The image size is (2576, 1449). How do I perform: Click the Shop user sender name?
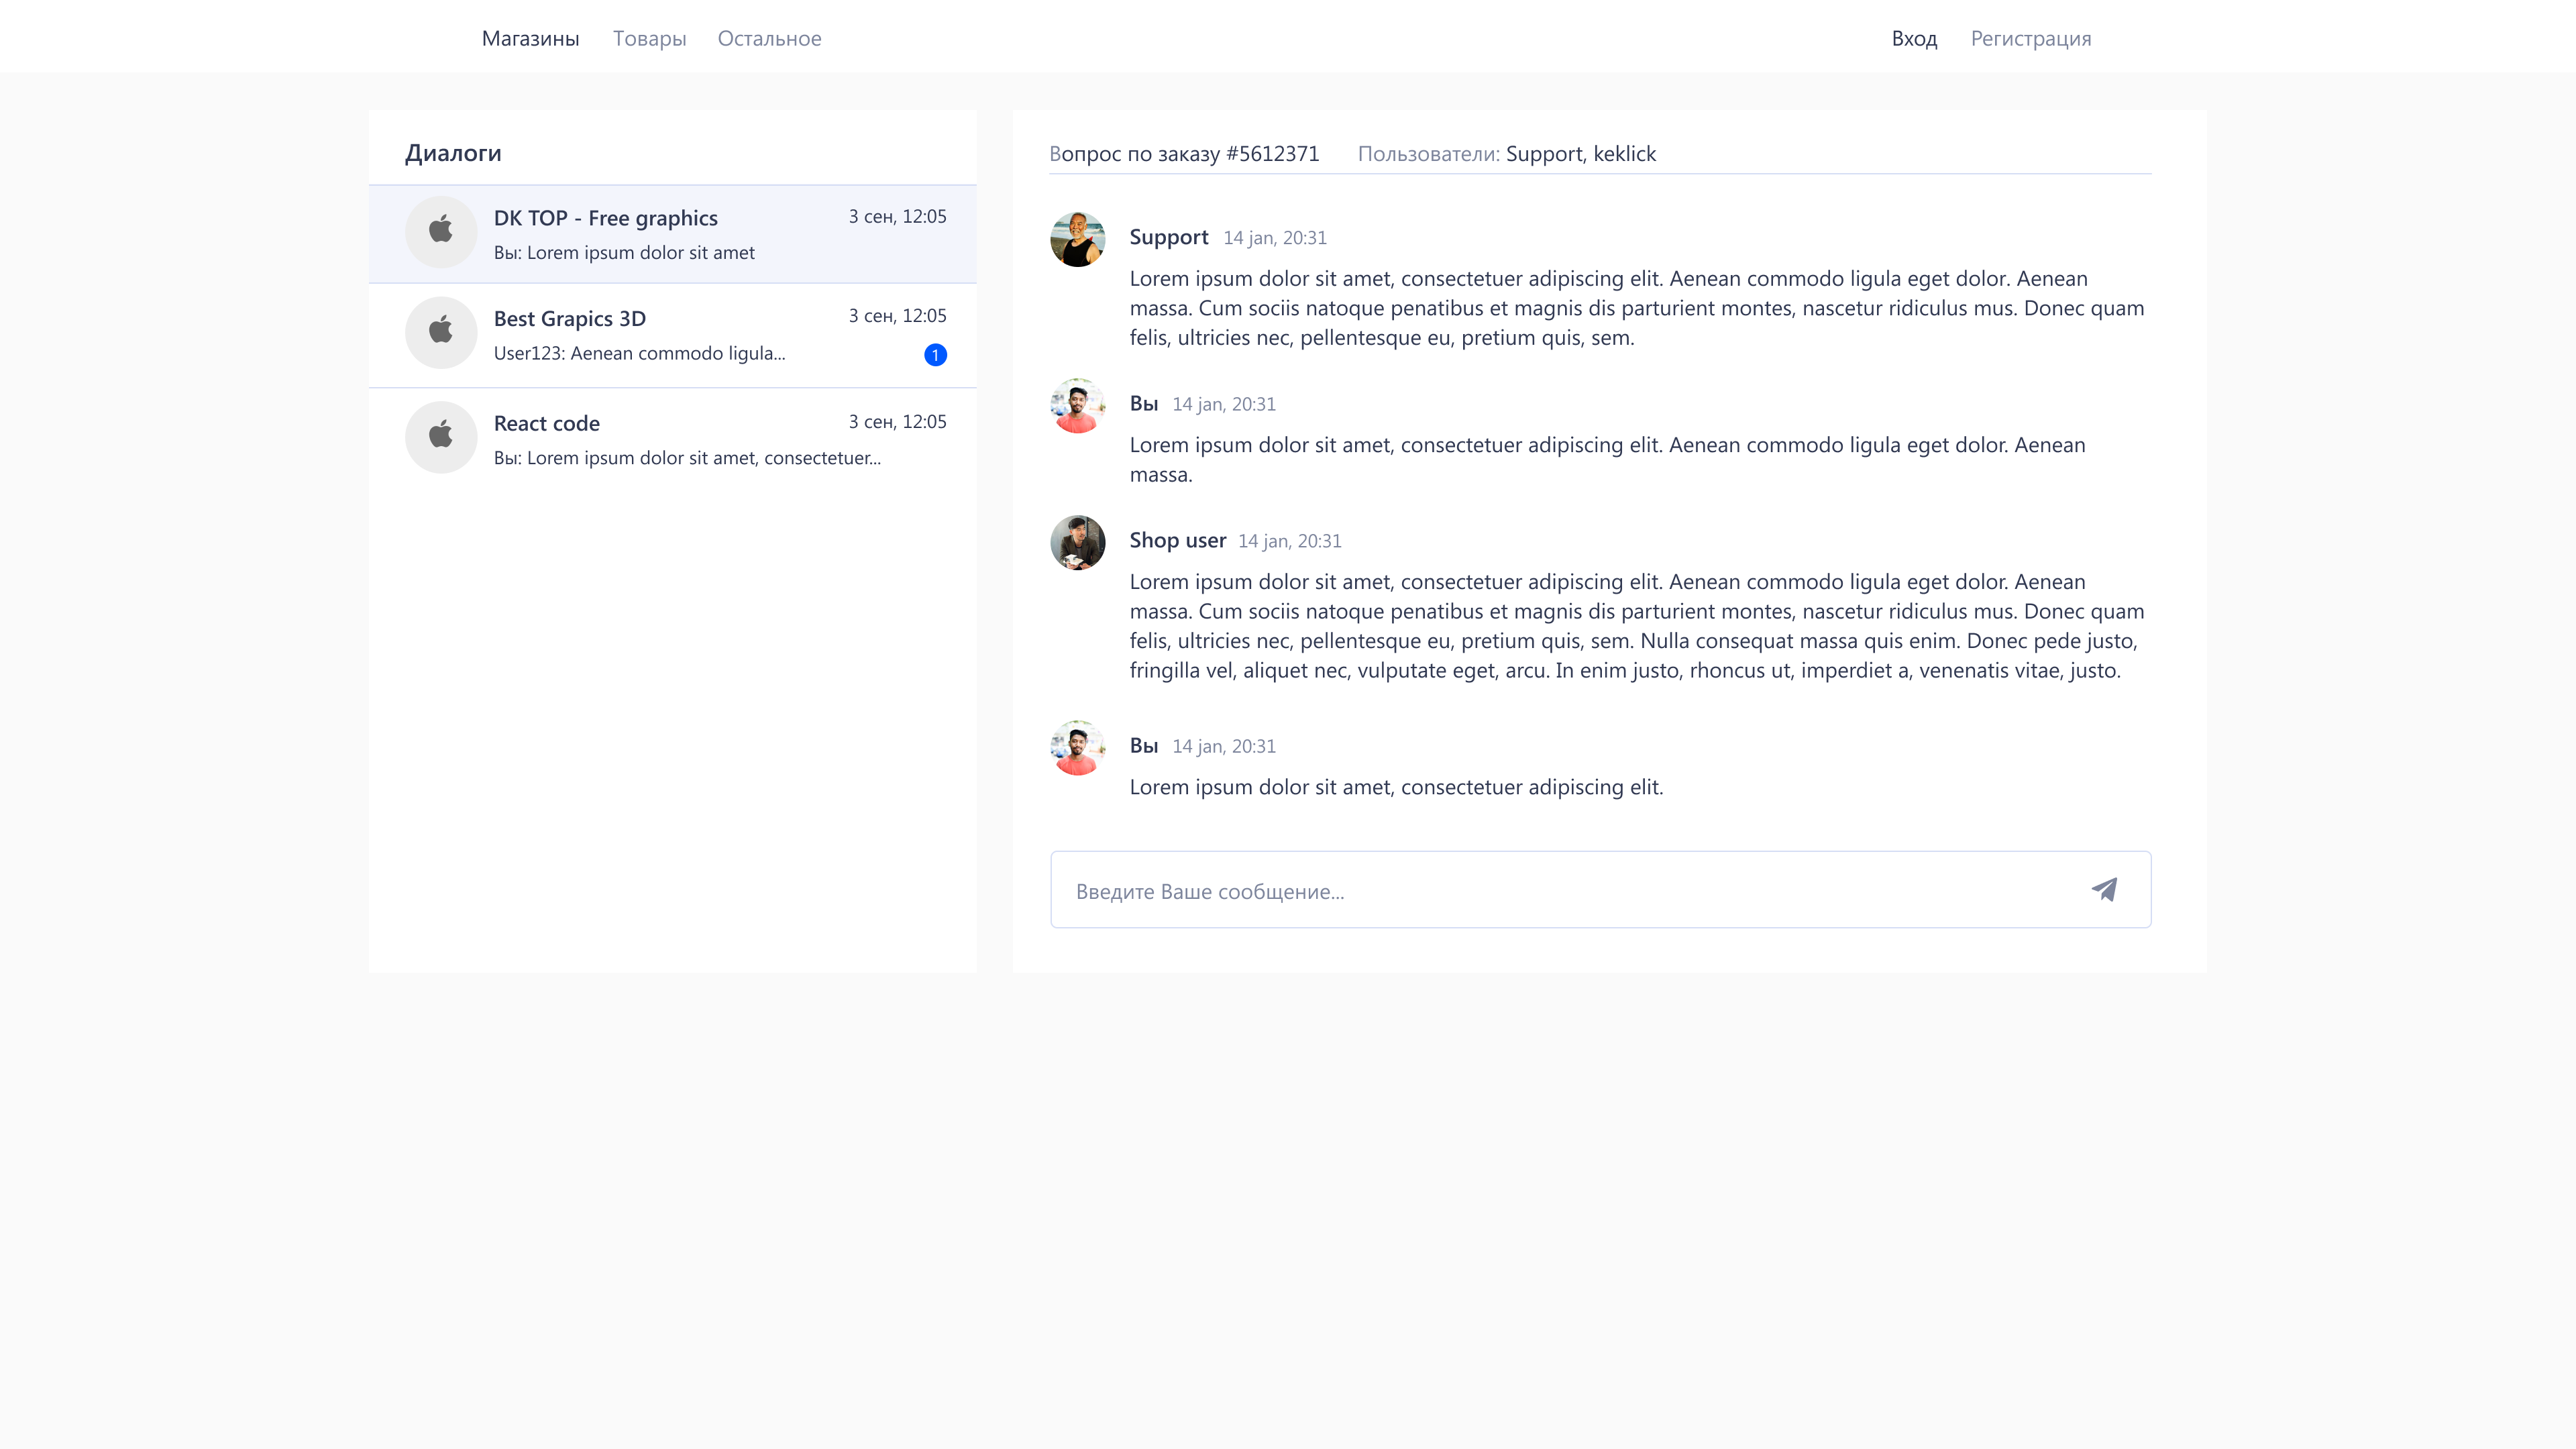[1177, 540]
